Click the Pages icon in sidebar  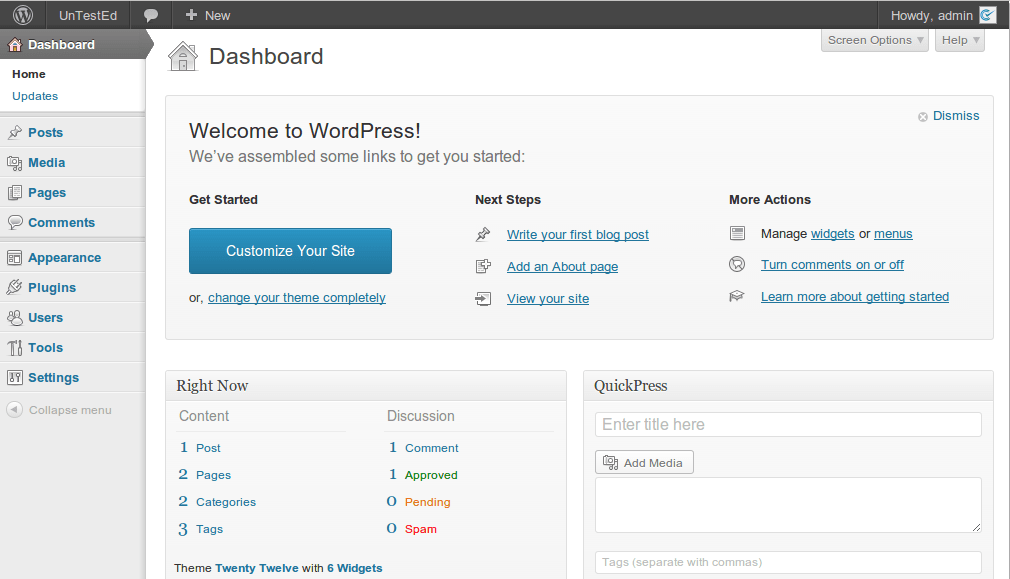click(15, 193)
